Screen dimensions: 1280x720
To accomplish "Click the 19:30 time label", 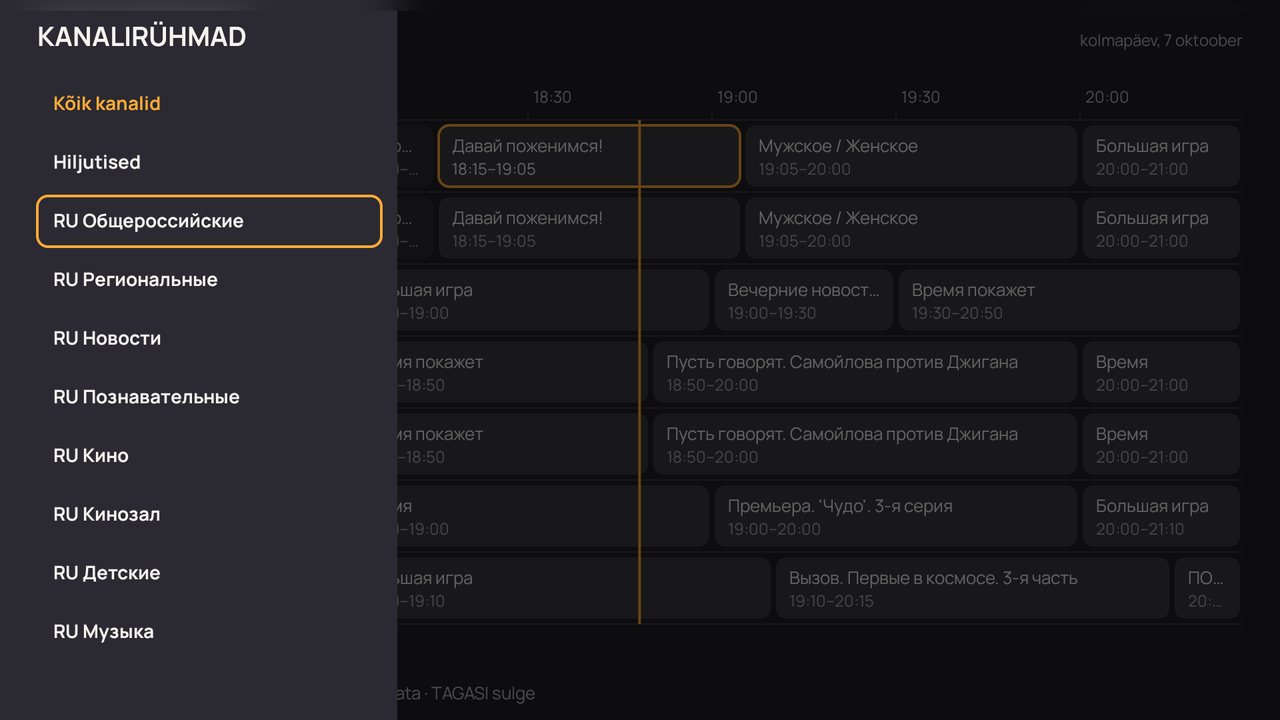I will click(x=920, y=97).
